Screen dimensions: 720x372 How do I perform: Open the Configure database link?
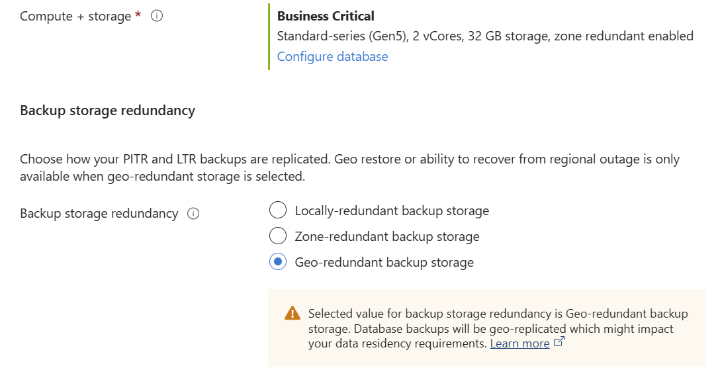point(332,56)
